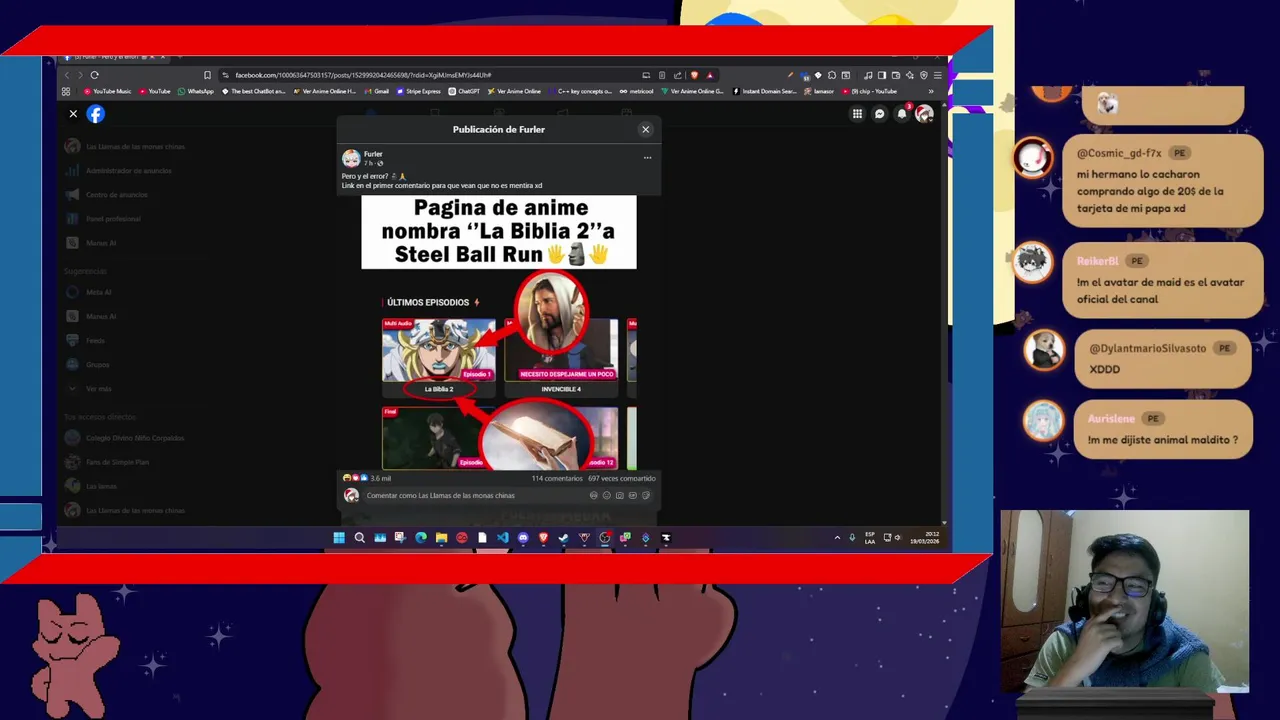Viewport: 1280px width, 720px height.
Task: Insert an emoji in the comment
Action: 606,495
